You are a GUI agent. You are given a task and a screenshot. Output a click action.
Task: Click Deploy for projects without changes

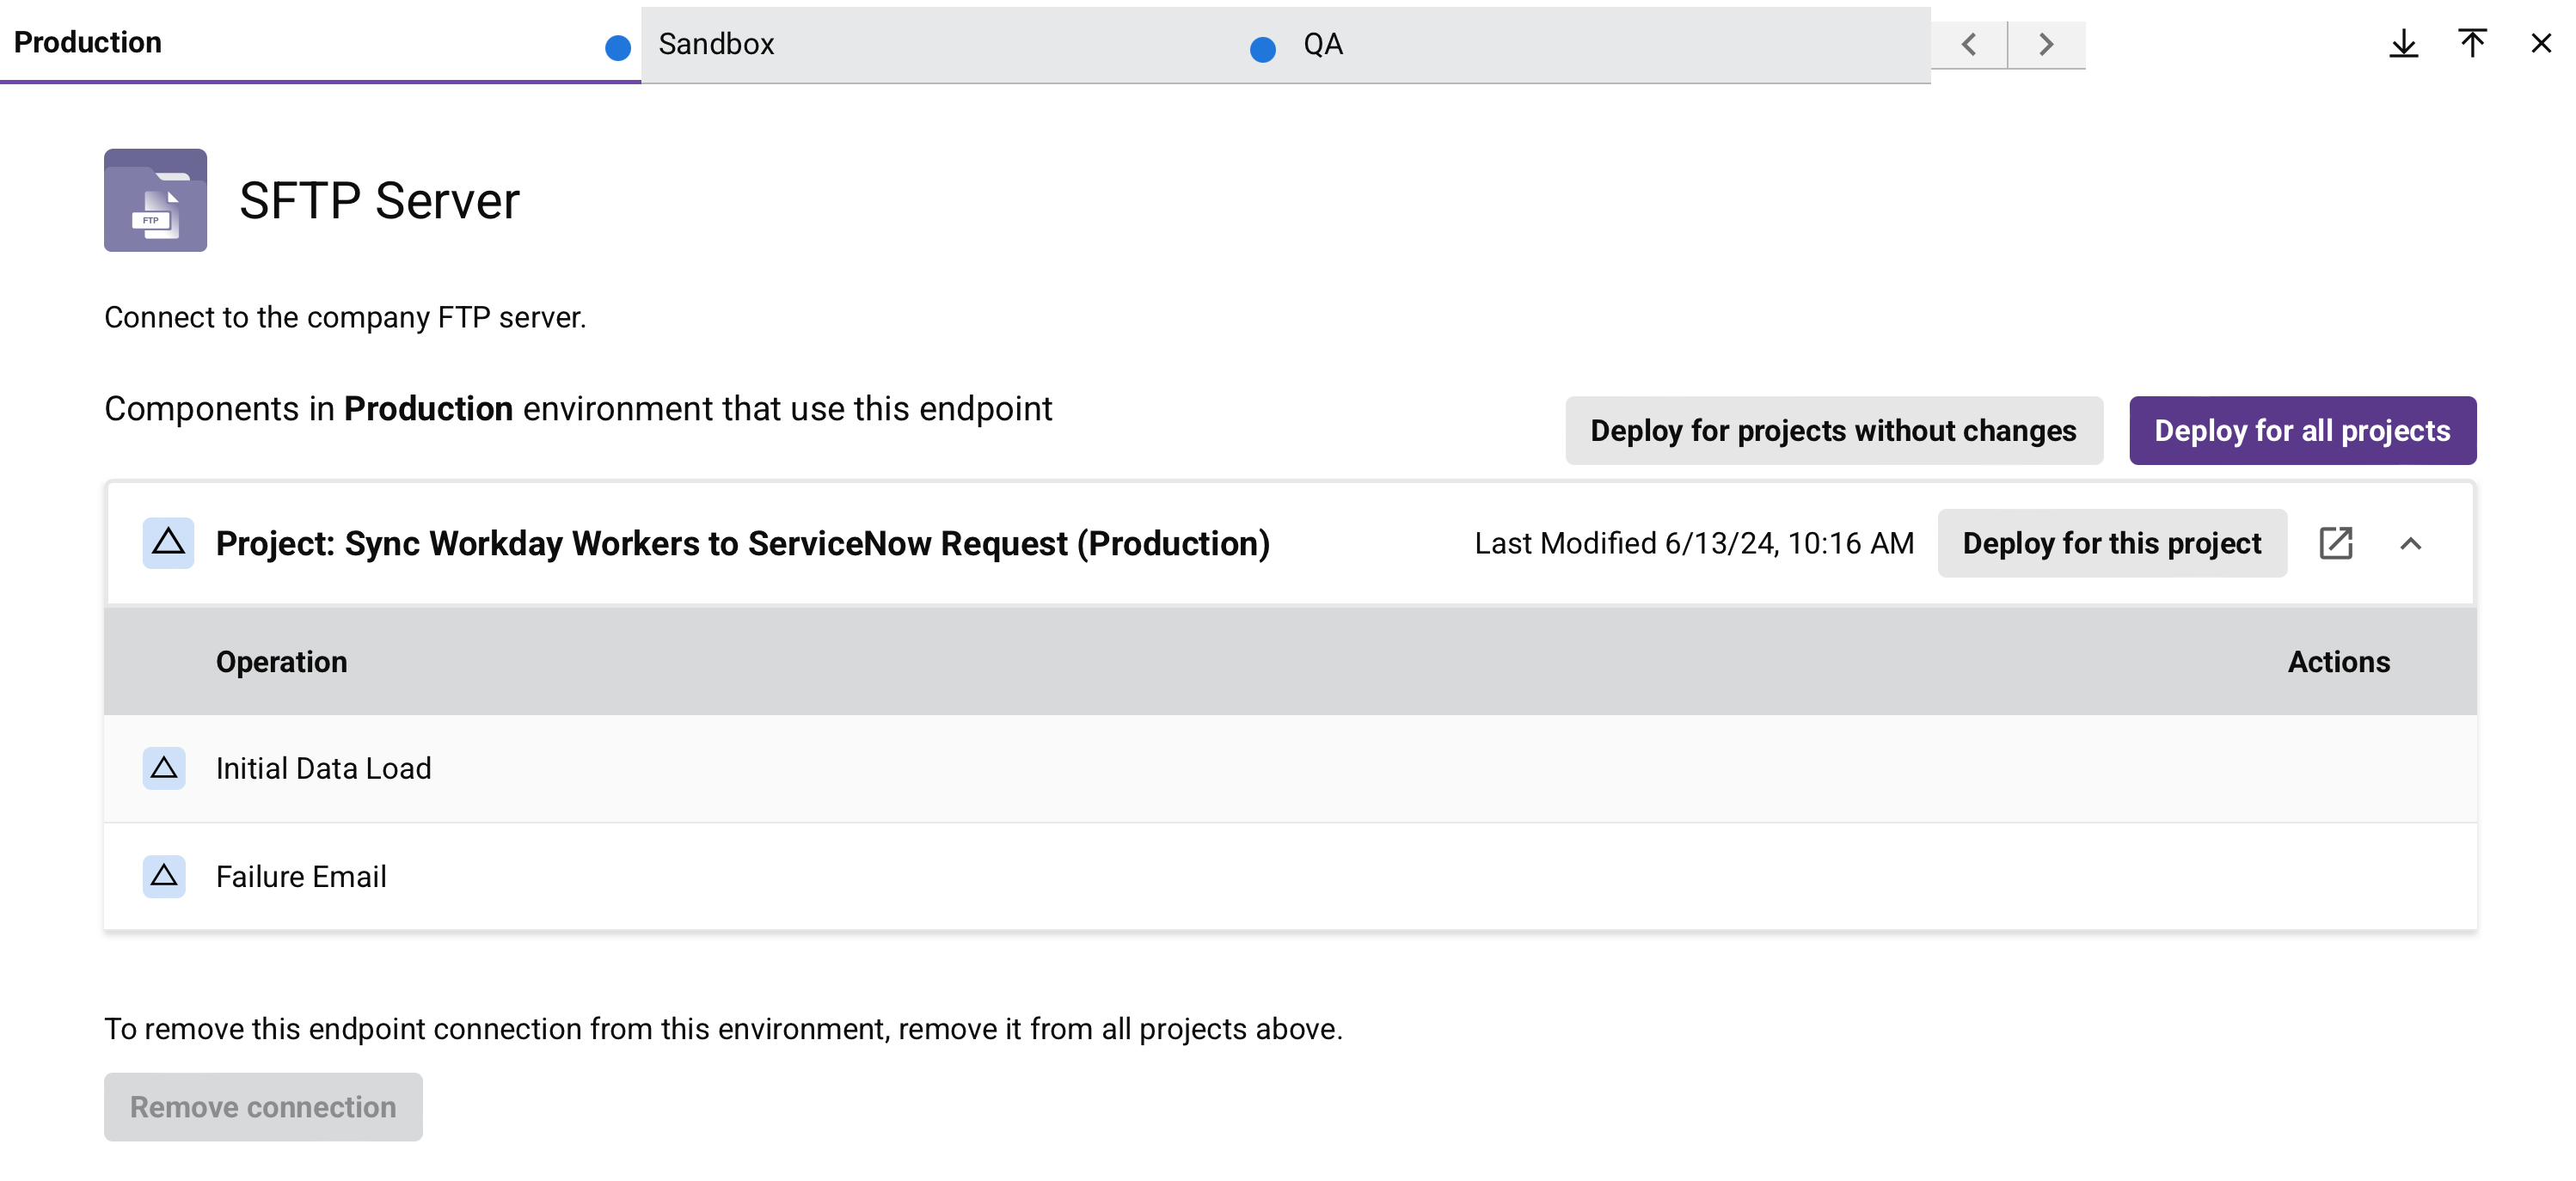point(1833,430)
